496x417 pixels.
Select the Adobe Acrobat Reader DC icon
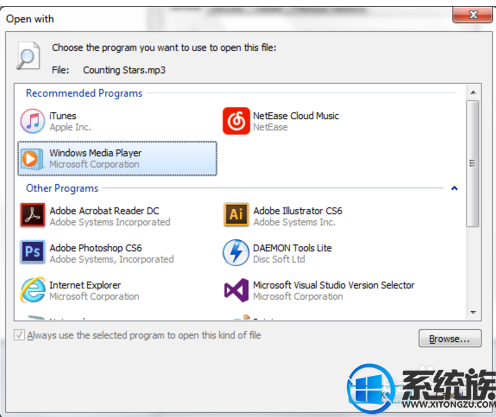tap(32, 215)
